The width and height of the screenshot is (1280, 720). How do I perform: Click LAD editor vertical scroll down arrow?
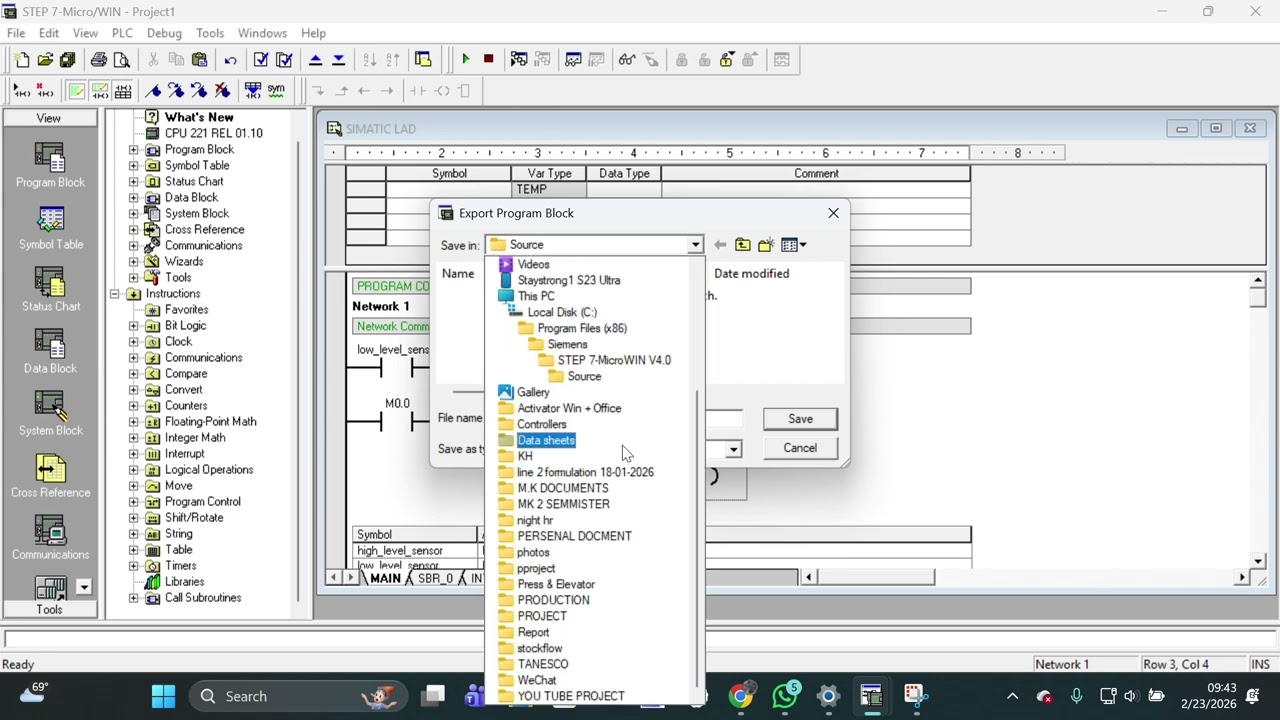tap(1258, 561)
